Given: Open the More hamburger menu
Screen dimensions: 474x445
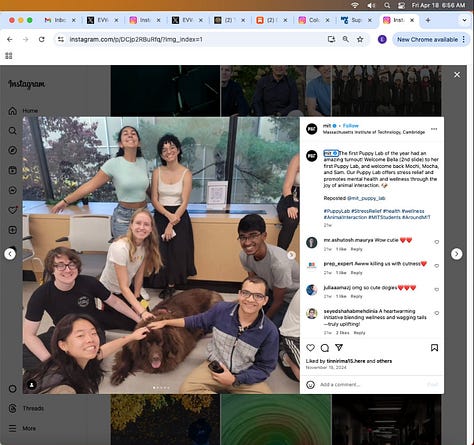Looking at the screenshot, I should click(x=22, y=428).
